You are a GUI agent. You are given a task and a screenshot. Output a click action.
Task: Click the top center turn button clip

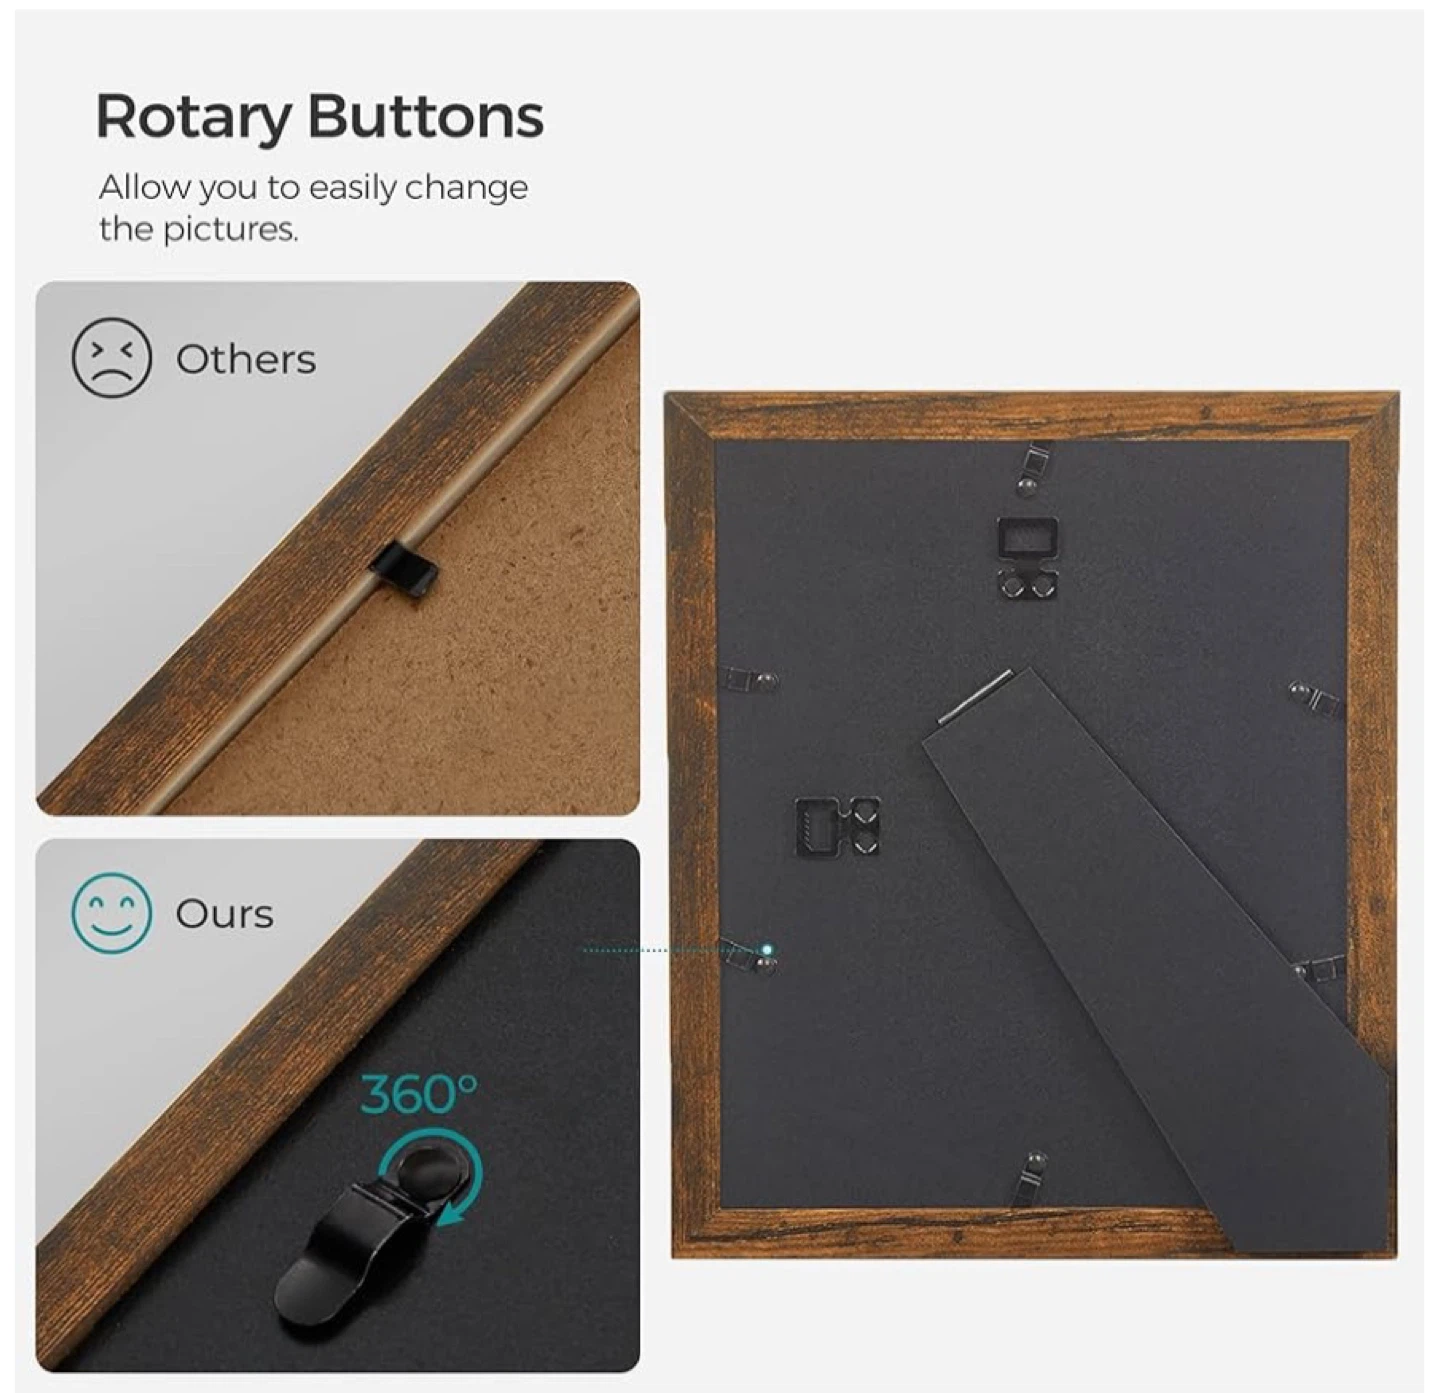tap(1030, 471)
